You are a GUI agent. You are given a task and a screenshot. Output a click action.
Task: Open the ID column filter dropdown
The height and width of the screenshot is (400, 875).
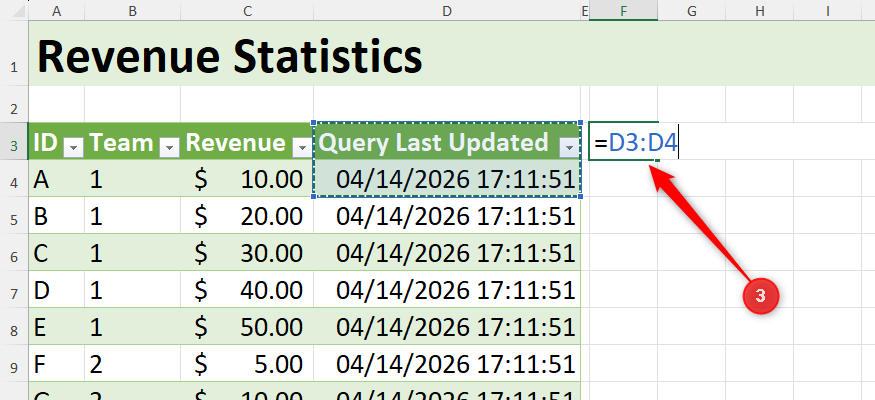[74, 147]
